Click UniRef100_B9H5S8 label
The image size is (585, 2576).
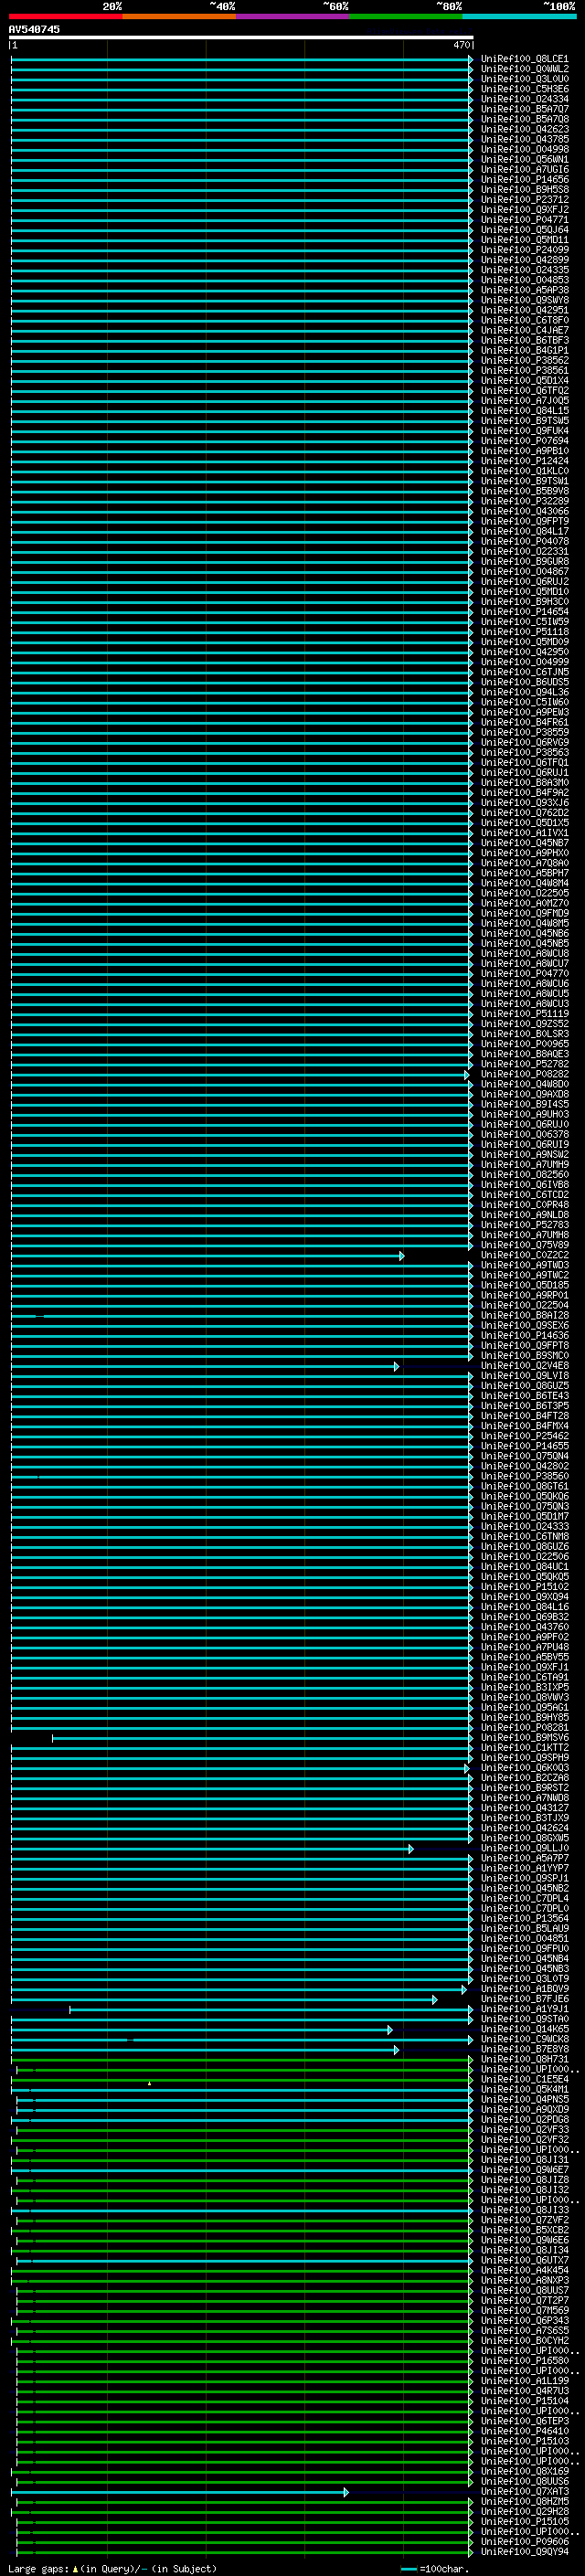click(x=524, y=189)
